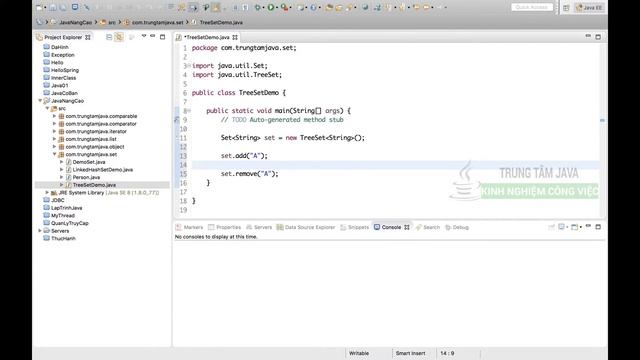Switch to the Debug tab
The height and width of the screenshot is (360, 640).
[x=457, y=227]
